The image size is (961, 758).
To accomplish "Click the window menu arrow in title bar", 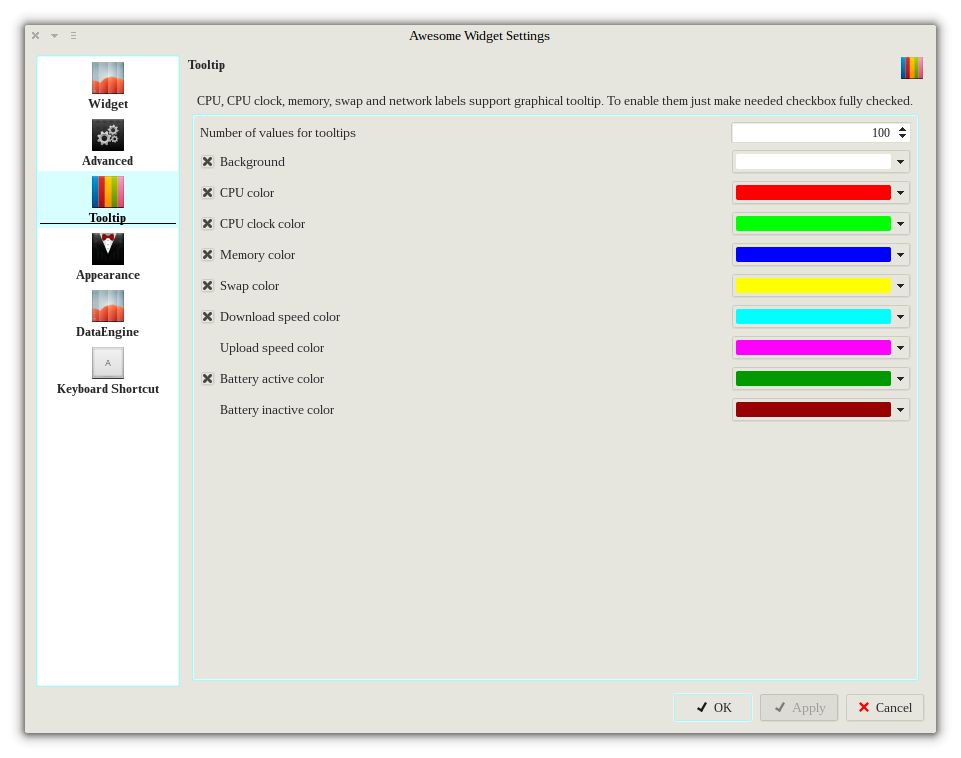I will pyautogui.click(x=54, y=36).
